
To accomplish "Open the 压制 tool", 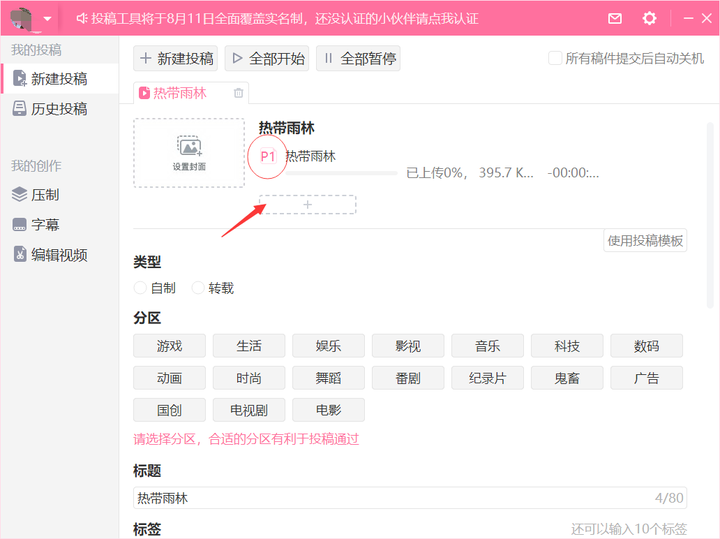I will click(x=60, y=195).
